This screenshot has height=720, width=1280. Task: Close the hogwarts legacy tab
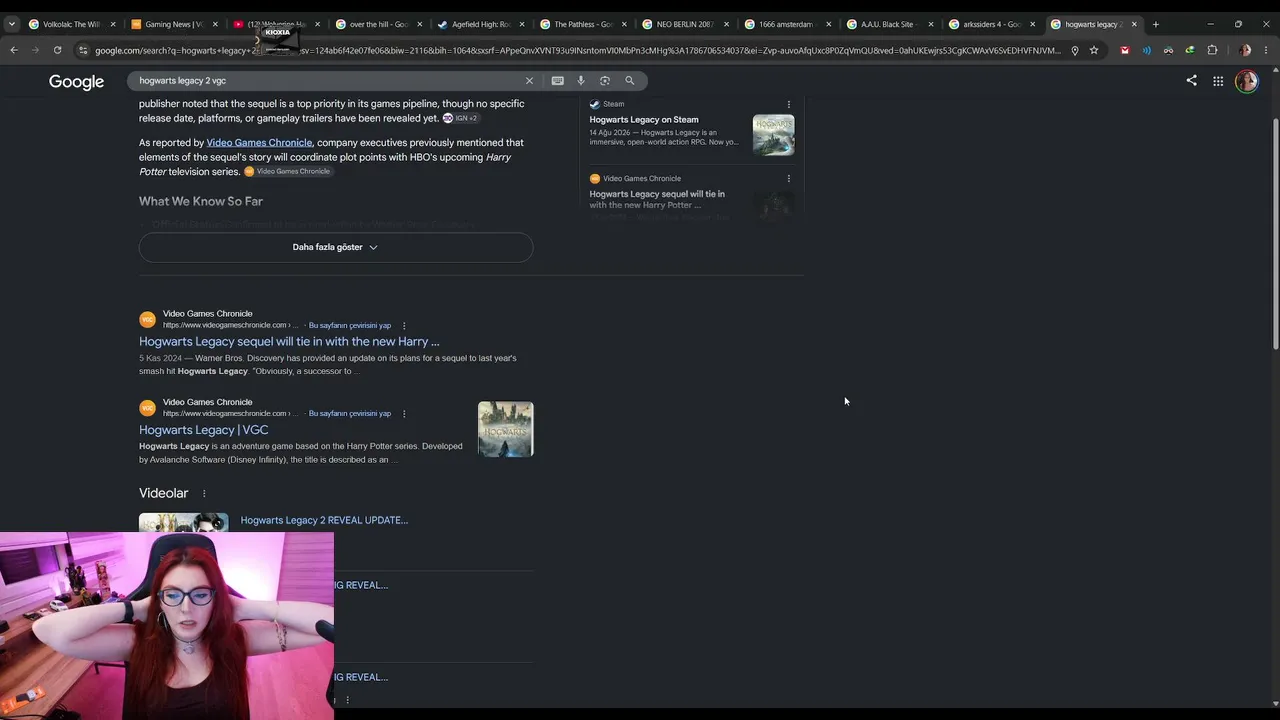click(x=1134, y=24)
